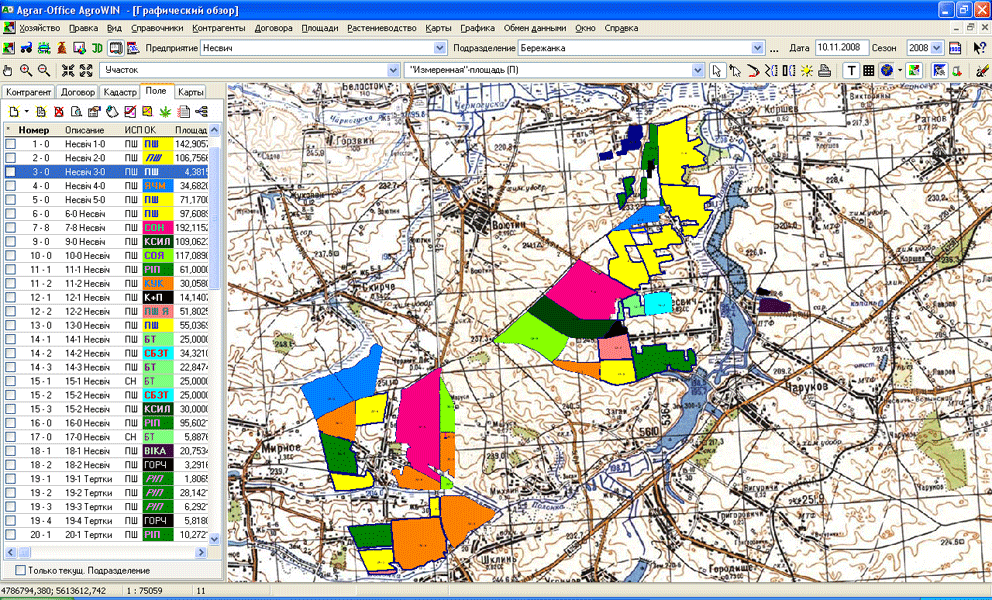Screen dimensions: 992x600
Task: Open the Справочники menu
Action: click(x=158, y=28)
